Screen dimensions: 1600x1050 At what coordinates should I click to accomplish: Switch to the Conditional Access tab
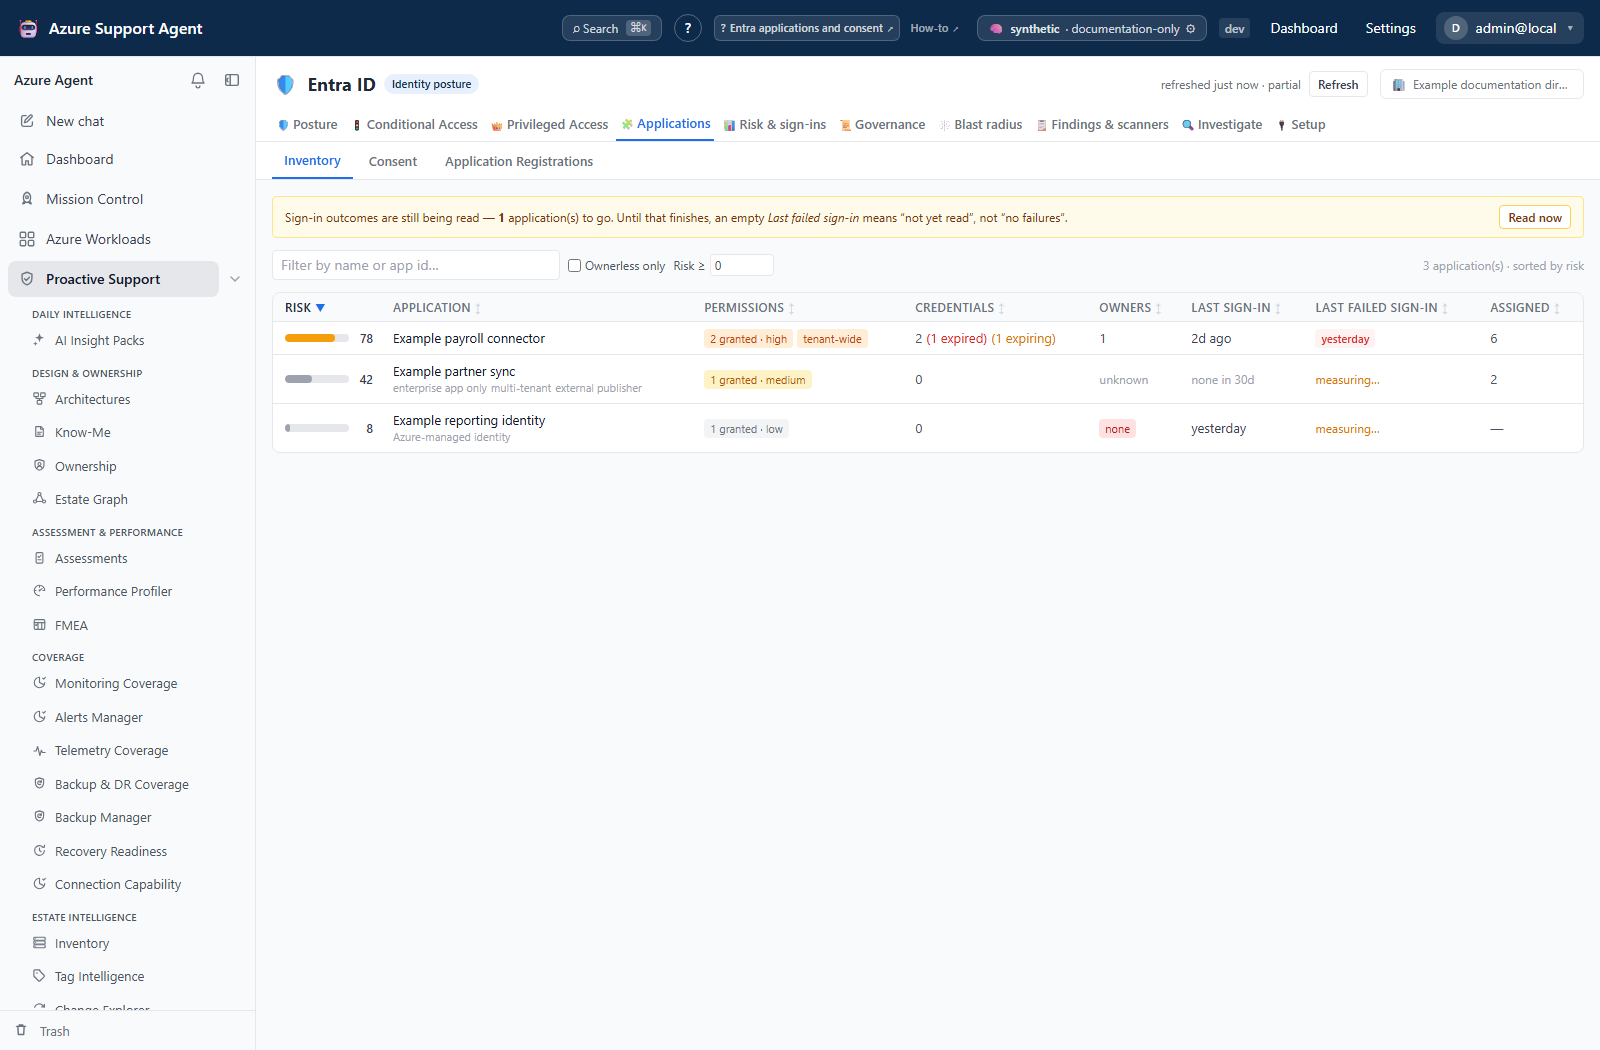415,125
